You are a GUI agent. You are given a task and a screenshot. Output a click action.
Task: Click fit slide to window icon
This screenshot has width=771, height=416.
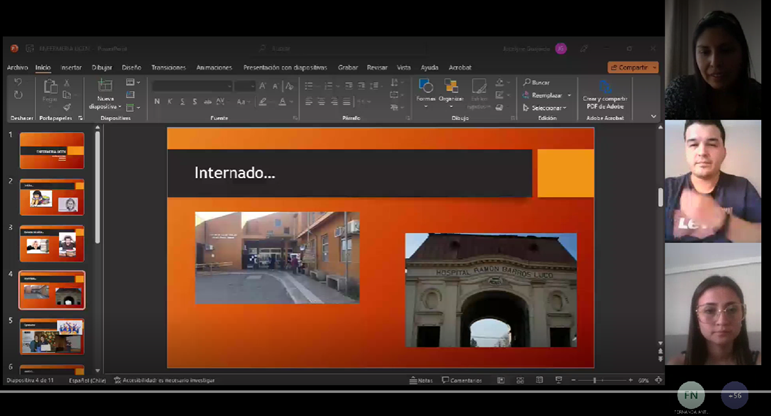point(657,380)
